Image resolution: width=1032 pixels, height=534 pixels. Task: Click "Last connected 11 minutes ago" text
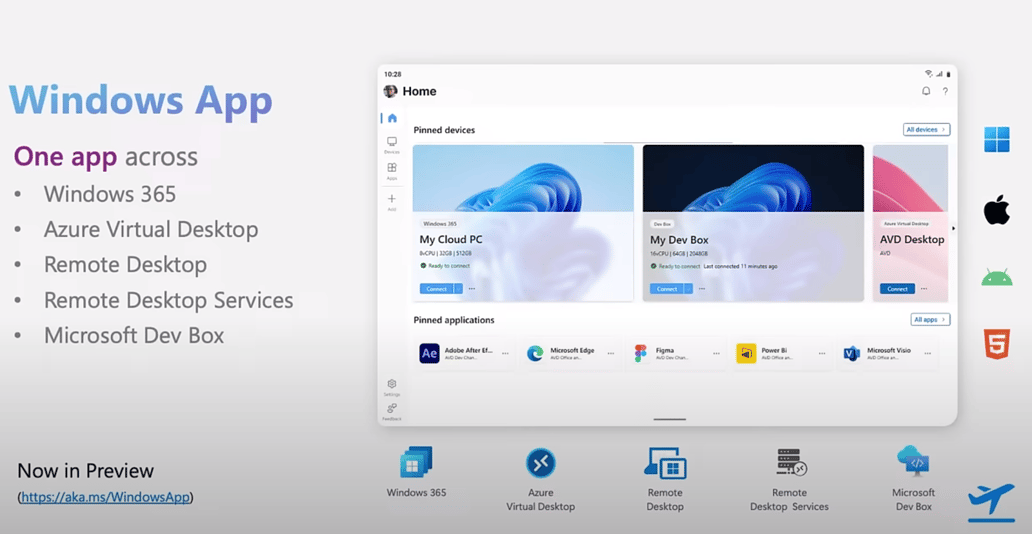(x=740, y=266)
